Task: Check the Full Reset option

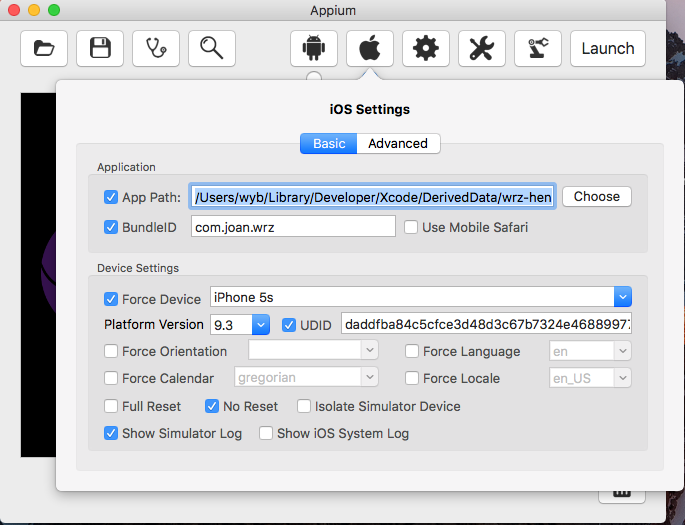Action: [x=111, y=406]
